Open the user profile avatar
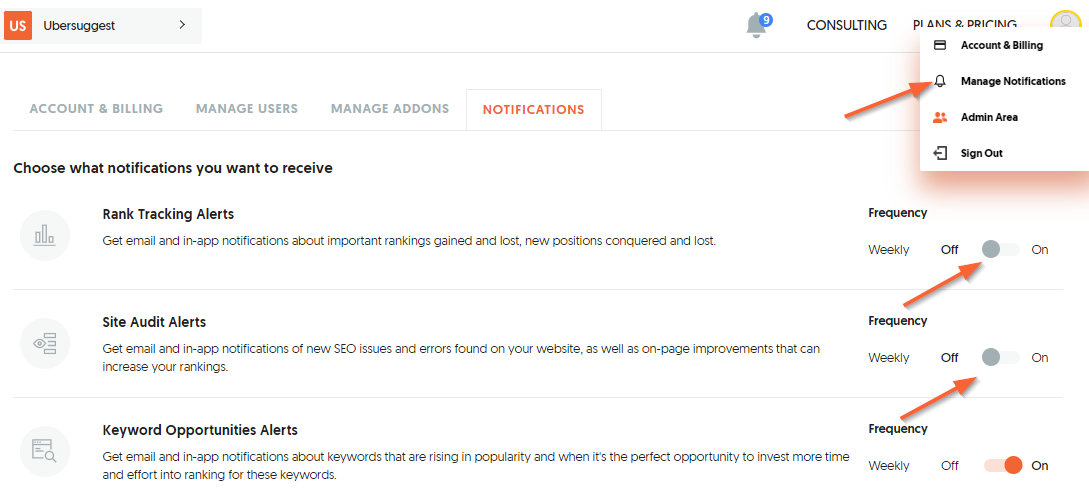The width and height of the screenshot is (1089, 494). coord(1065,21)
